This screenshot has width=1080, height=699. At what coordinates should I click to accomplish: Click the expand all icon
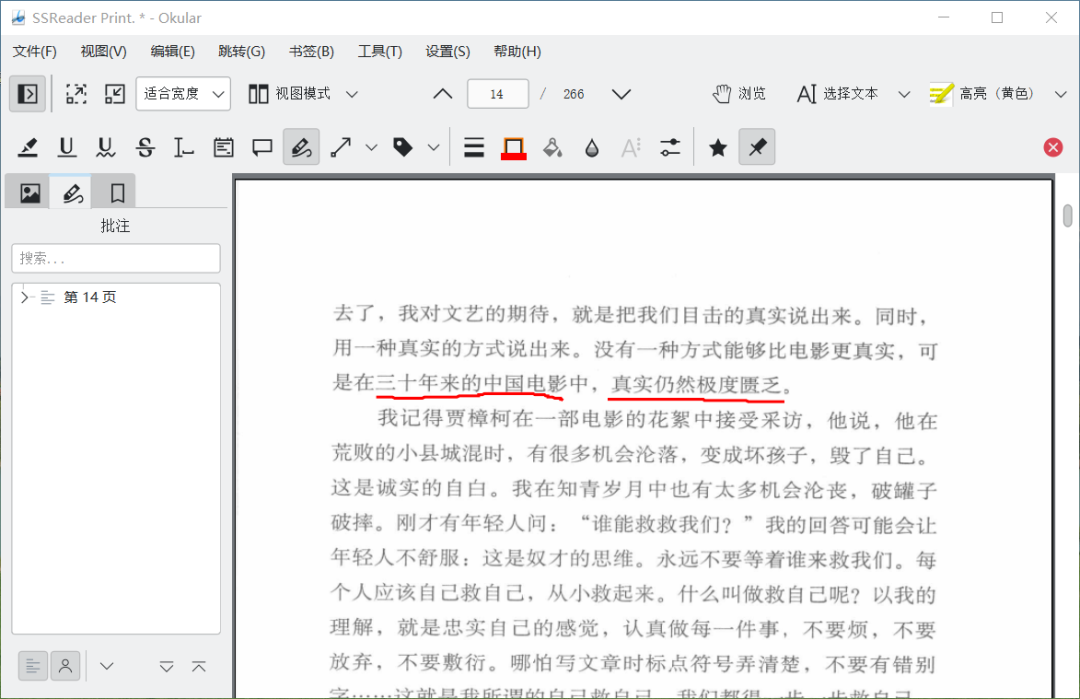click(166, 666)
